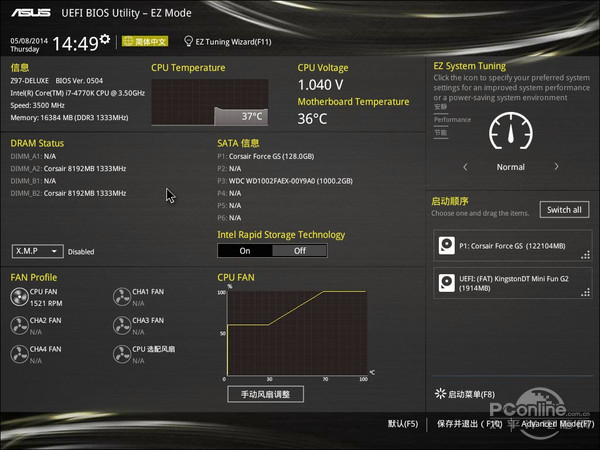Click the CPU fan curve graph
The height and width of the screenshot is (450, 600).
point(297,333)
